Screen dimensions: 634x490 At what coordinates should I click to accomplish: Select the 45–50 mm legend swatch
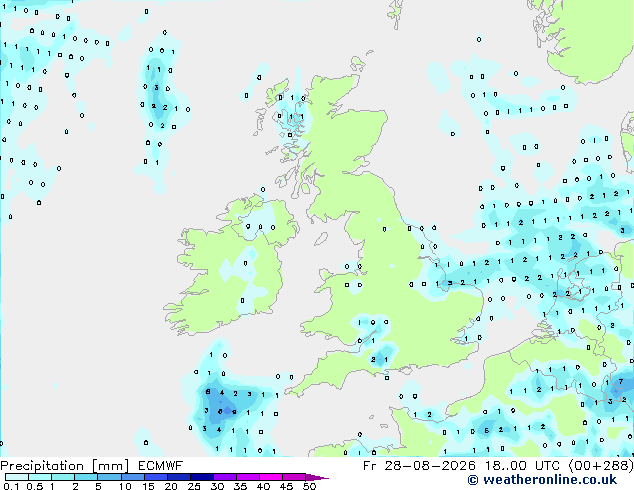294,477
